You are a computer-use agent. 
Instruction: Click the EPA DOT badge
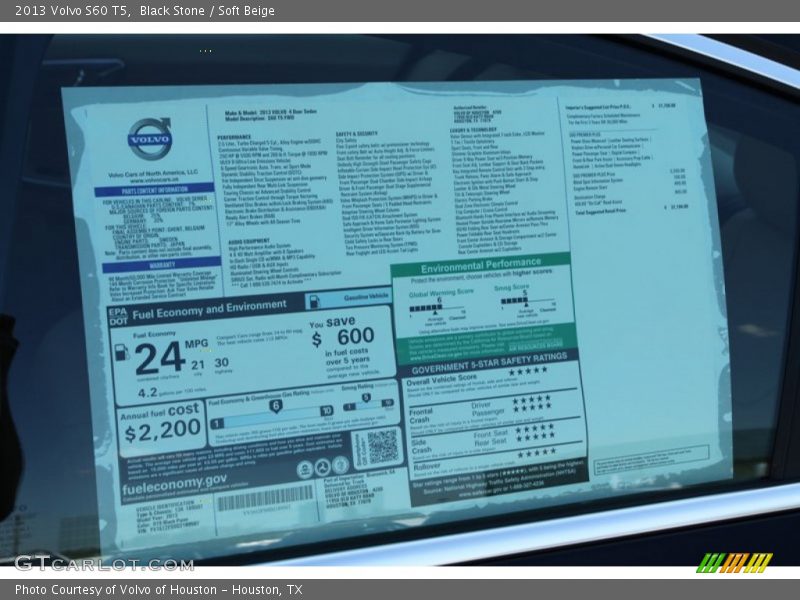pyautogui.click(x=118, y=316)
